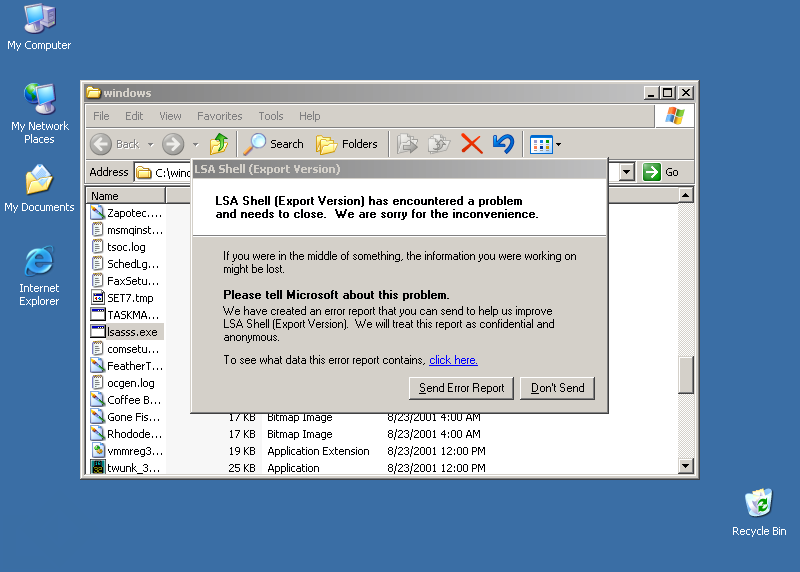The height and width of the screenshot is (572, 800).
Task: Open the Help menu
Action: tap(309, 116)
